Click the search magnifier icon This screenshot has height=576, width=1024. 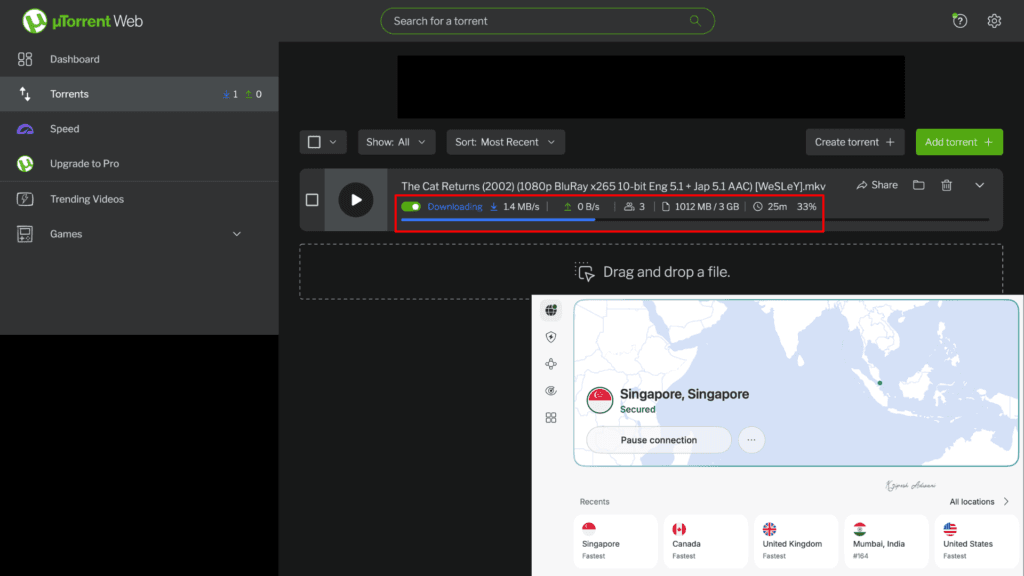695,20
